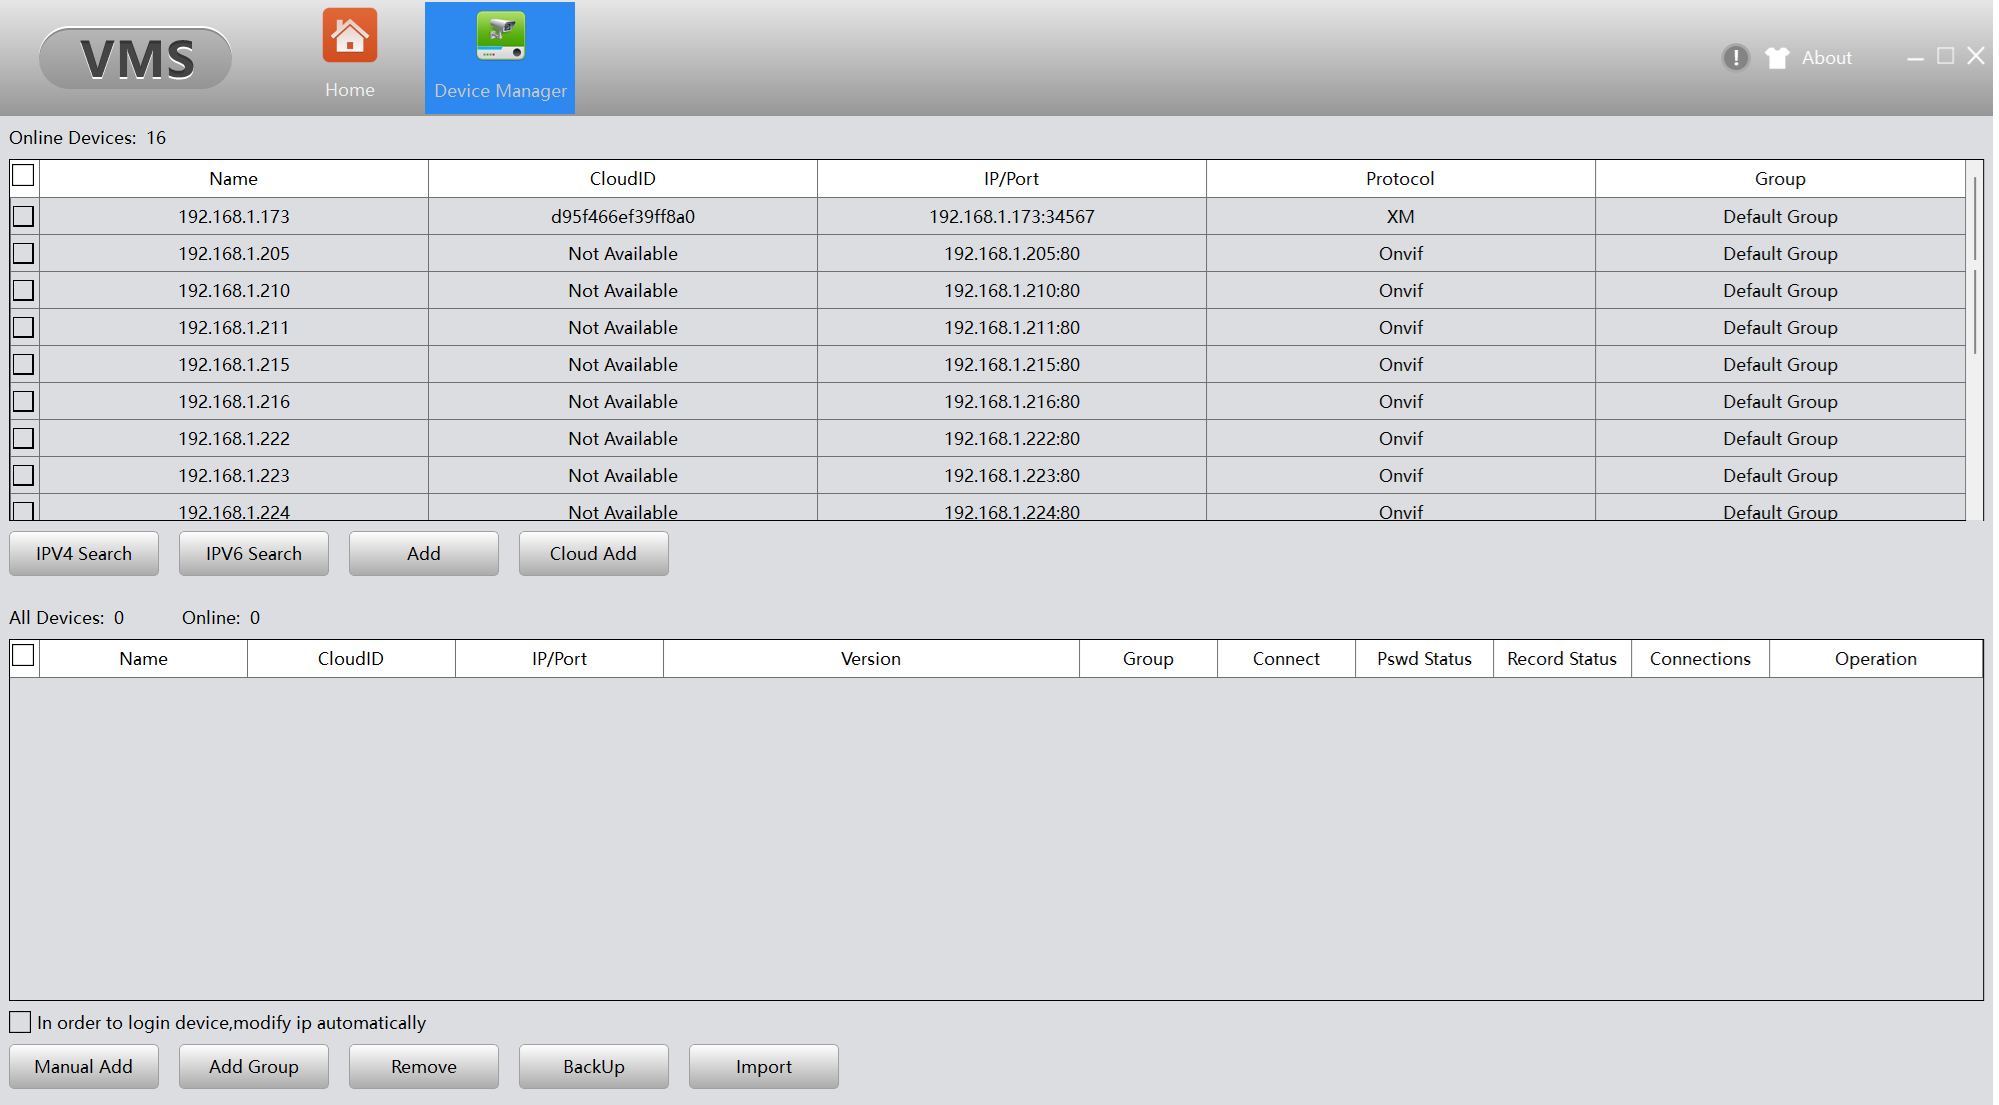Enable modify ip automatically option
The width and height of the screenshot is (1999, 1105).
click(x=20, y=1022)
